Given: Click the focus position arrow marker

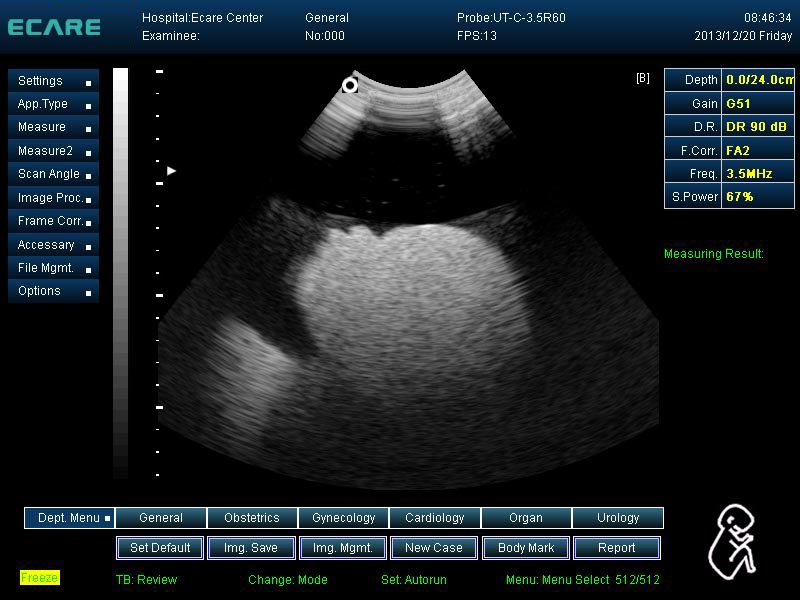Looking at the screenshot, I should tap(171, 171).
